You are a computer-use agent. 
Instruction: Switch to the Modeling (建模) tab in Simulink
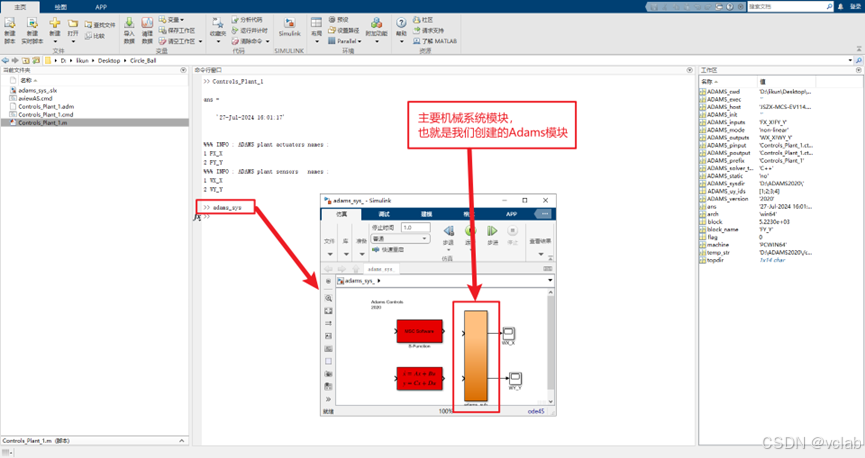(x=426, y=214)
